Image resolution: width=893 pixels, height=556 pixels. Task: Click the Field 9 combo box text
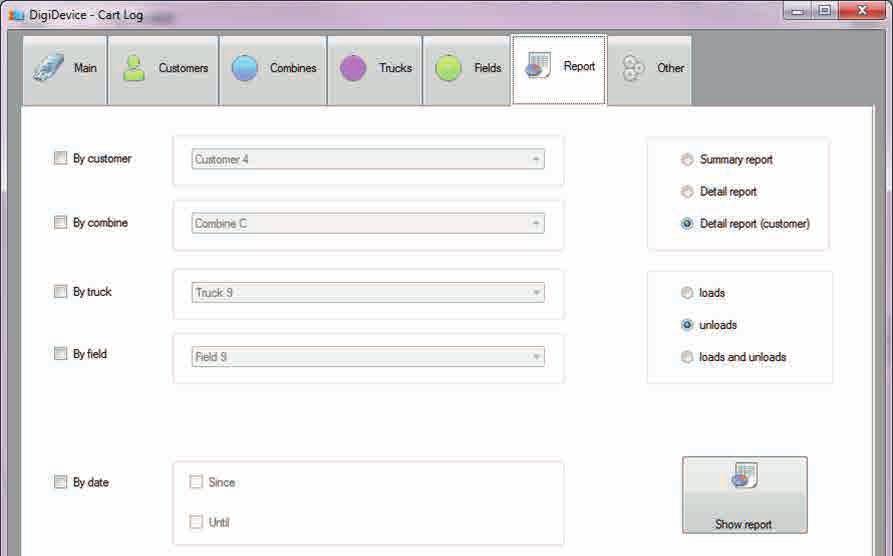click(211, 357)
